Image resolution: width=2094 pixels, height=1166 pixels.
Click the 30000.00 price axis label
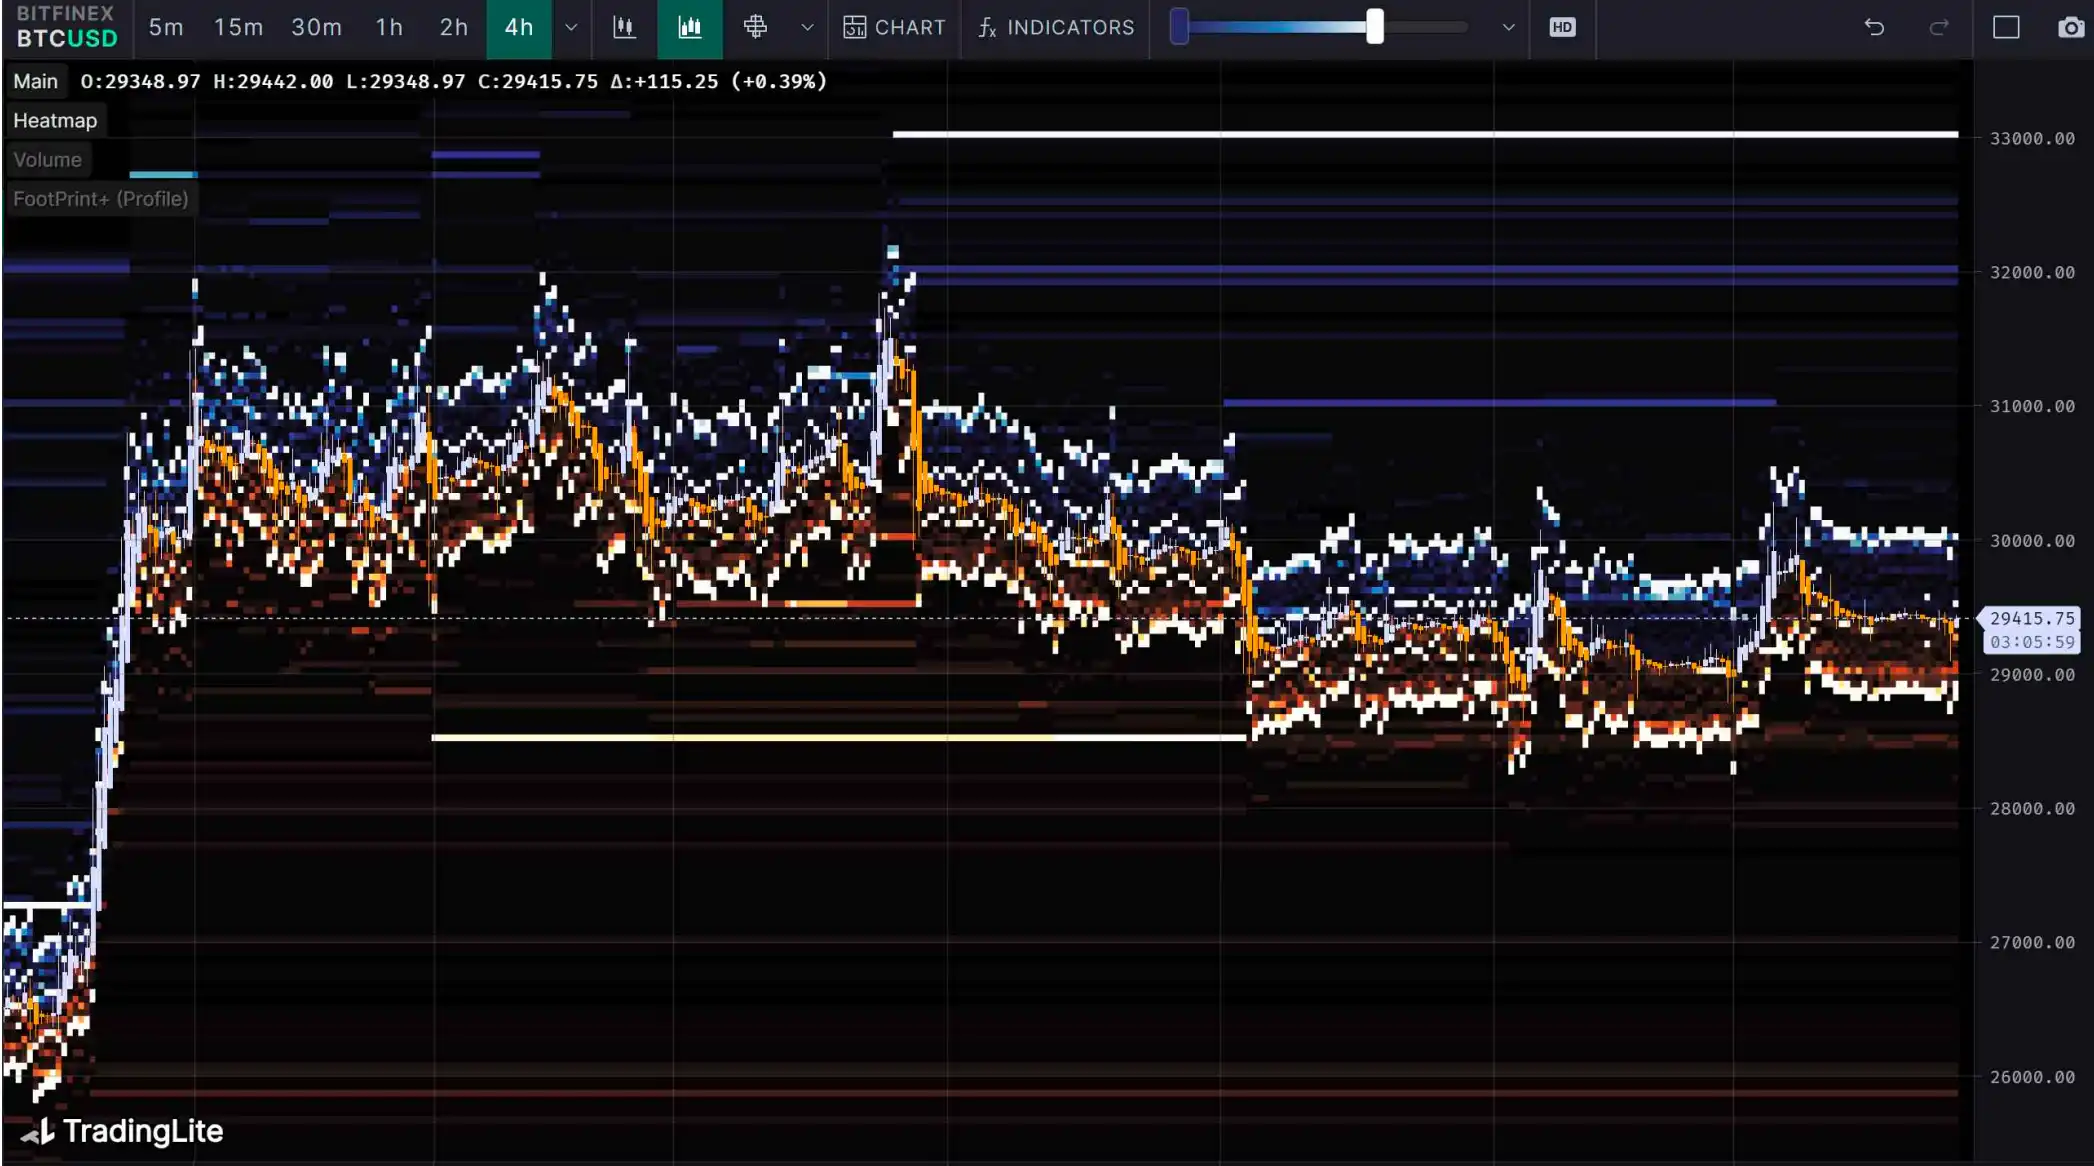tap(2032, 541)
